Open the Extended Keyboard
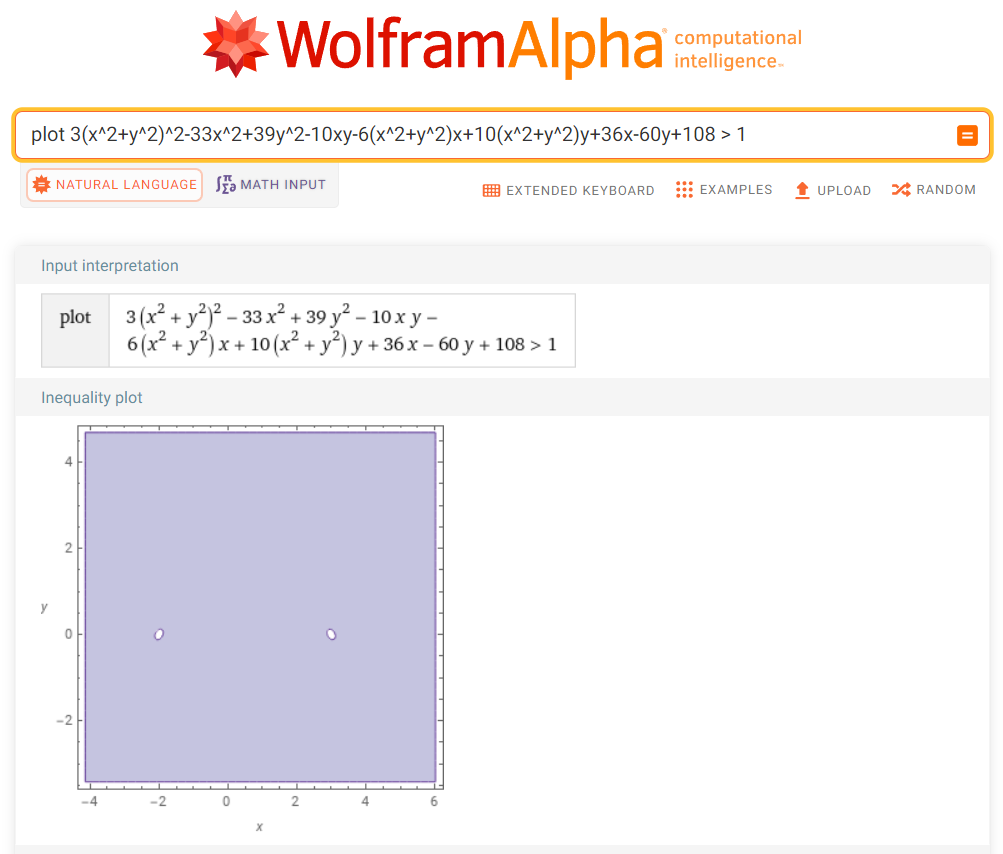The height and width of the screenshot is (854, 1003). tap(568, 190)
